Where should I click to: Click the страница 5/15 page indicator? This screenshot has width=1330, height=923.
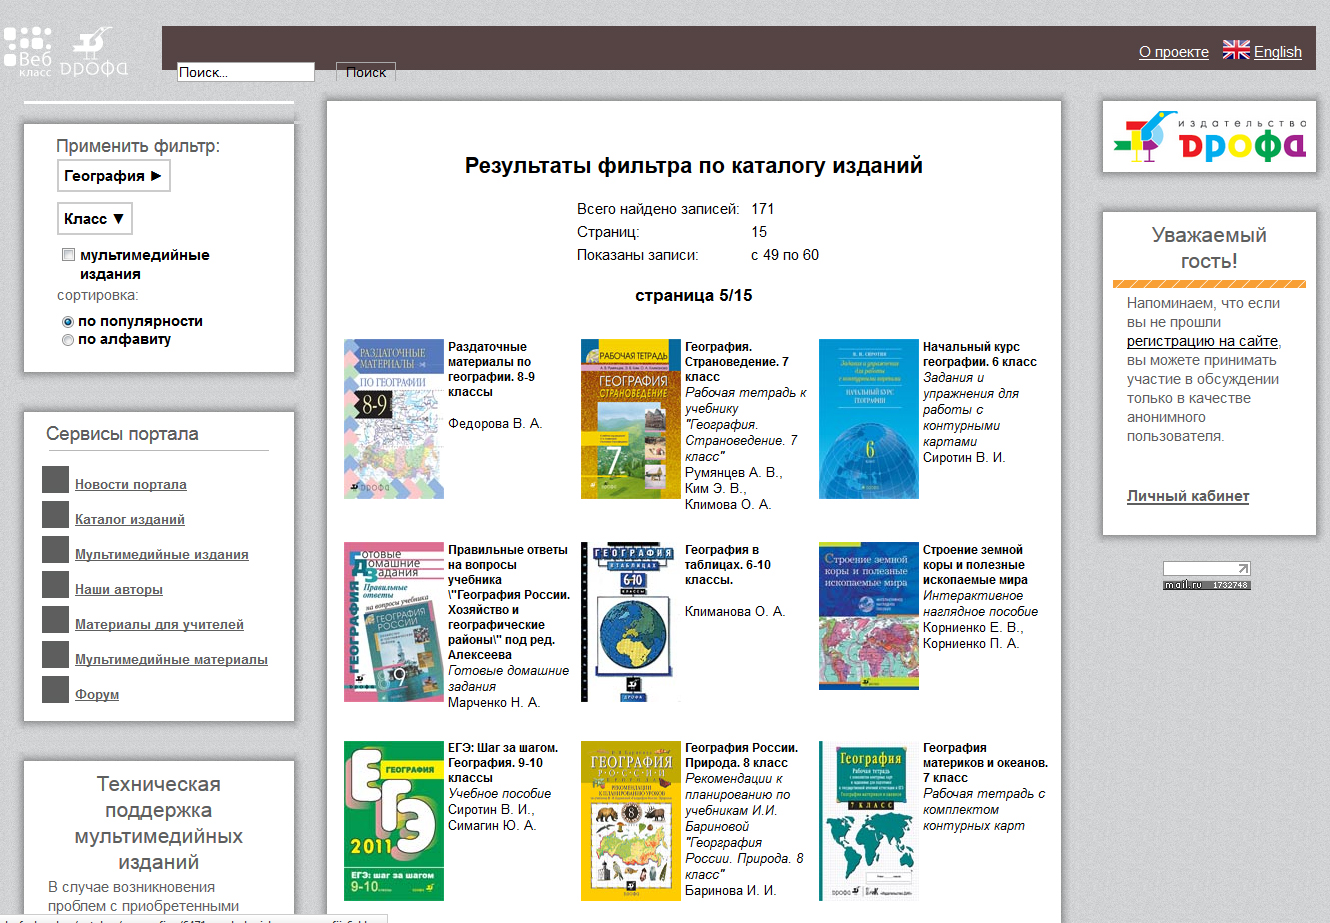(694, 296)
